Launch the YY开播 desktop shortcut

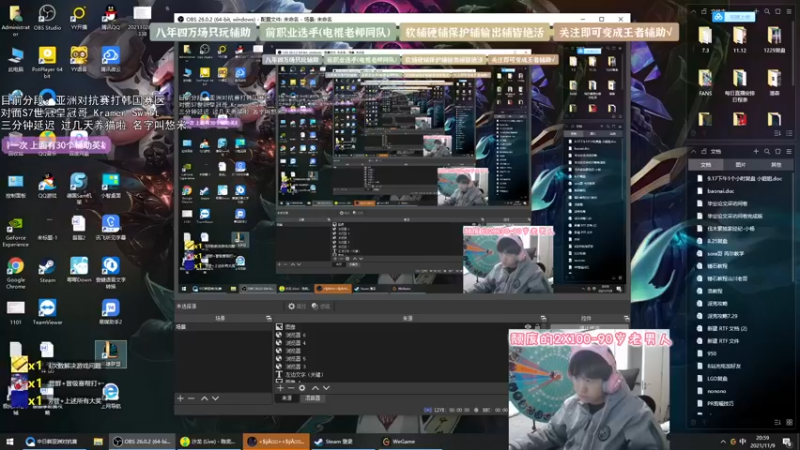tap(79, 17)
